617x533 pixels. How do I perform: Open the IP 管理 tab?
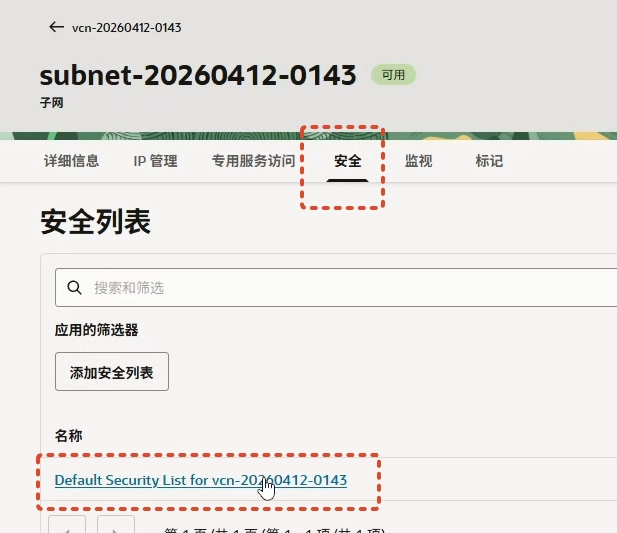(x=155, y=161)
